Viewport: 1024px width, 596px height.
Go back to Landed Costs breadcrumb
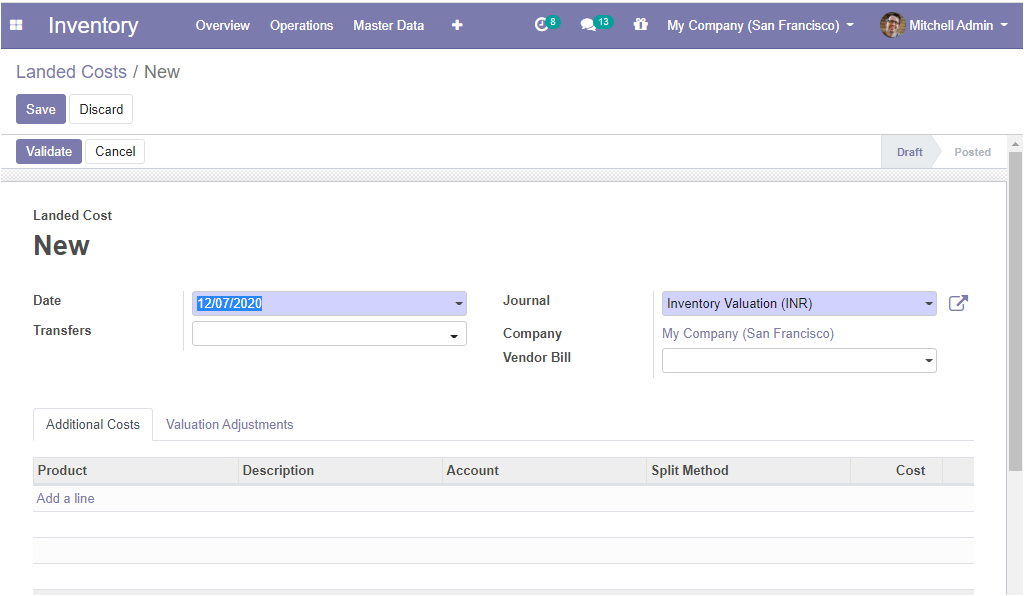pyautogui.click(x=71, y=72)
